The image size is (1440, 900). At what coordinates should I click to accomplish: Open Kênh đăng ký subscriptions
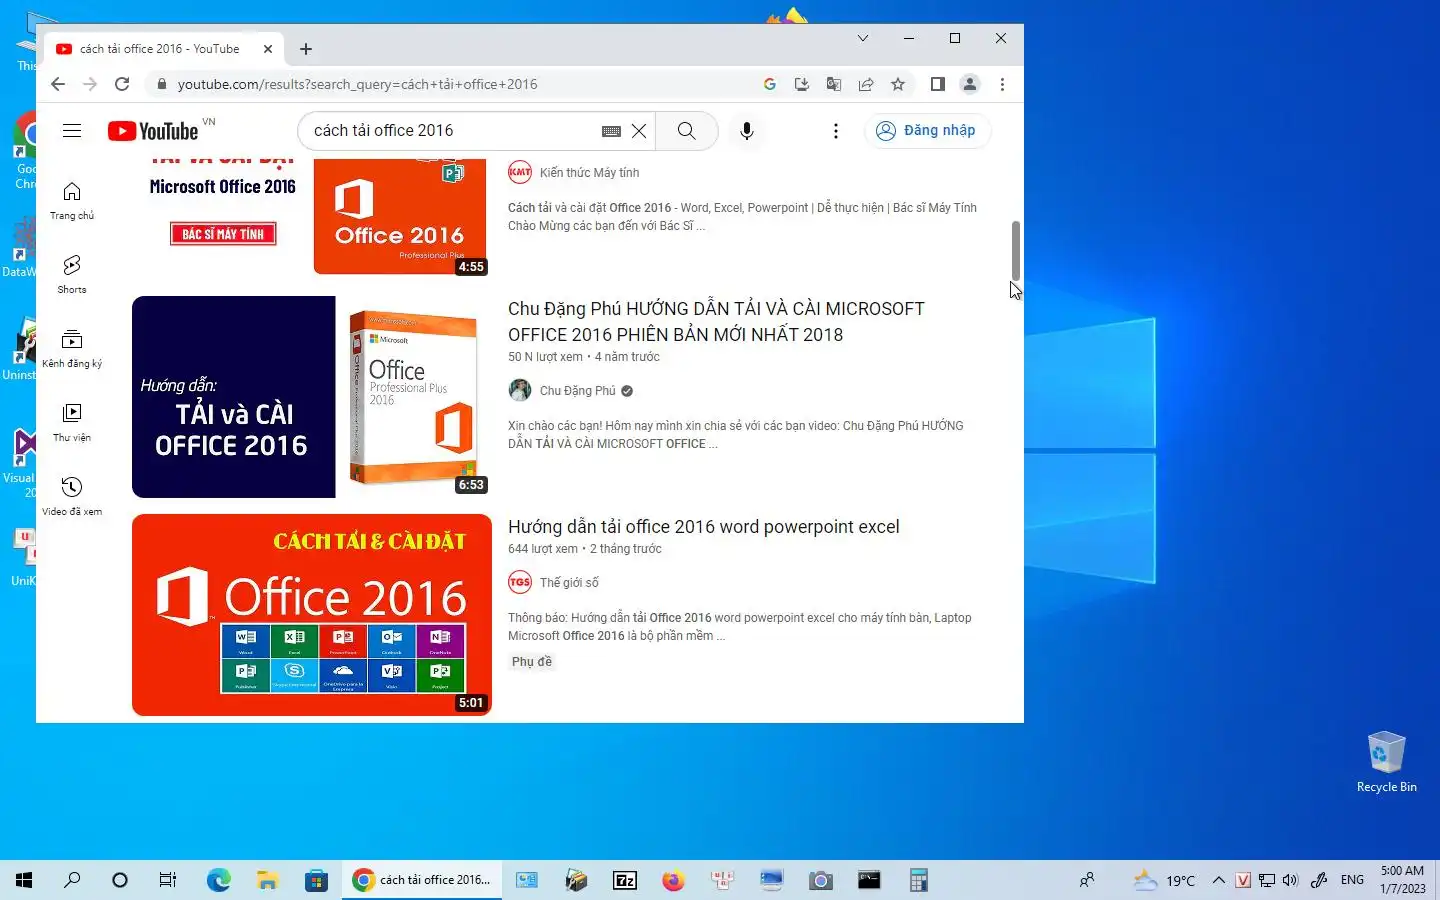tap(72, 348)
